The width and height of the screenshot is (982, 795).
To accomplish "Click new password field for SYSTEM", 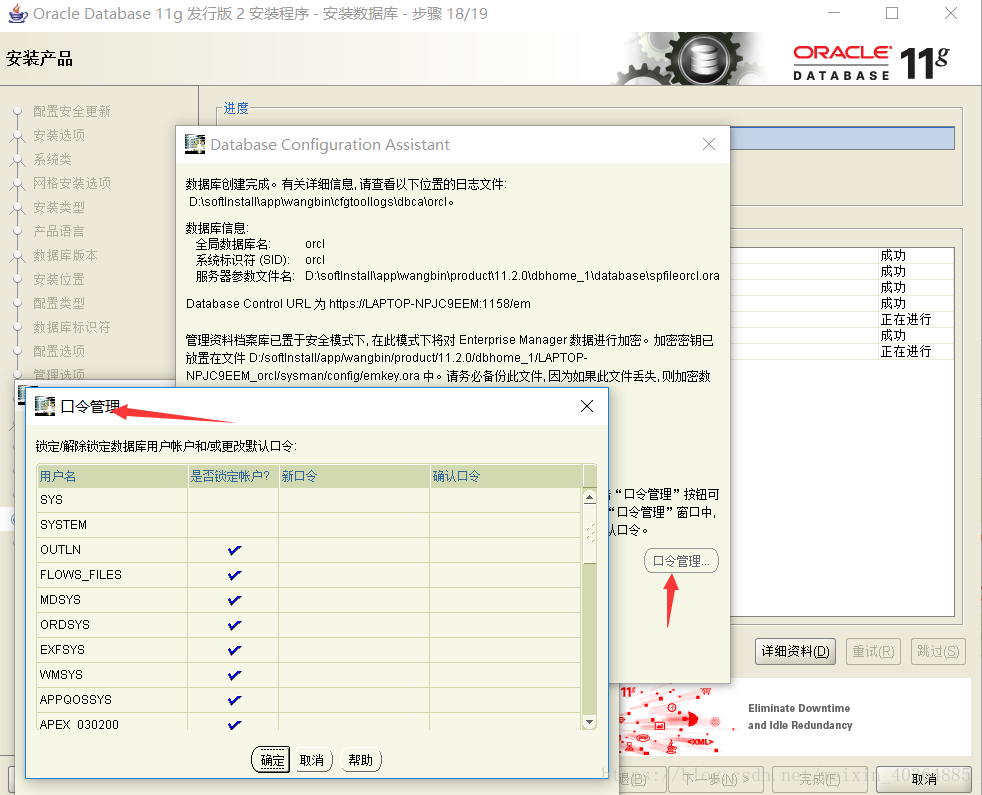I will point(354,525).
